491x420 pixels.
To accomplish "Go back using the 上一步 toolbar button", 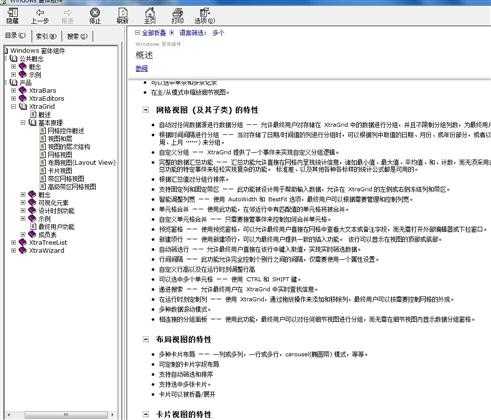I will (40, 16).
